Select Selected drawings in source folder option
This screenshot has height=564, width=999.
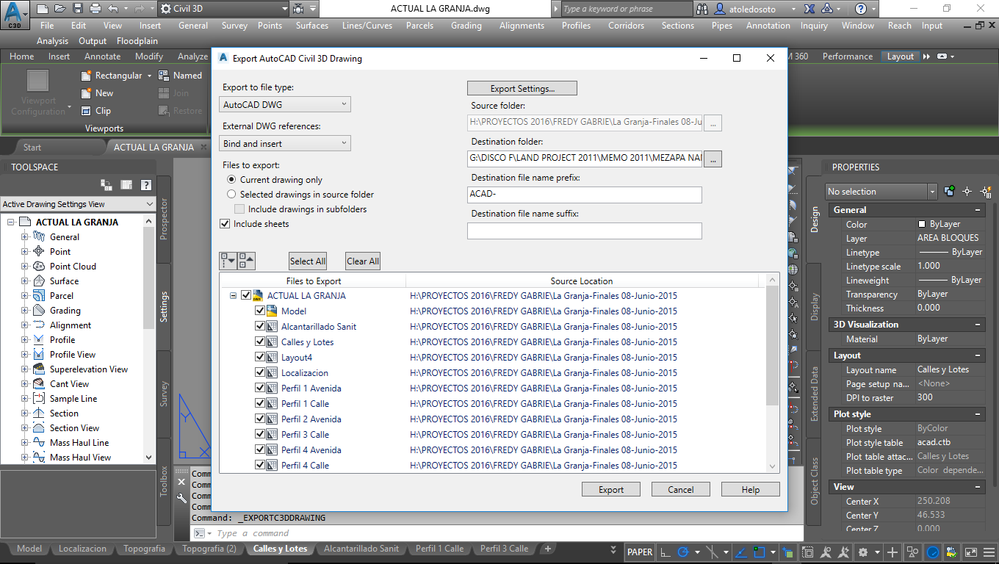coord(231,194)
